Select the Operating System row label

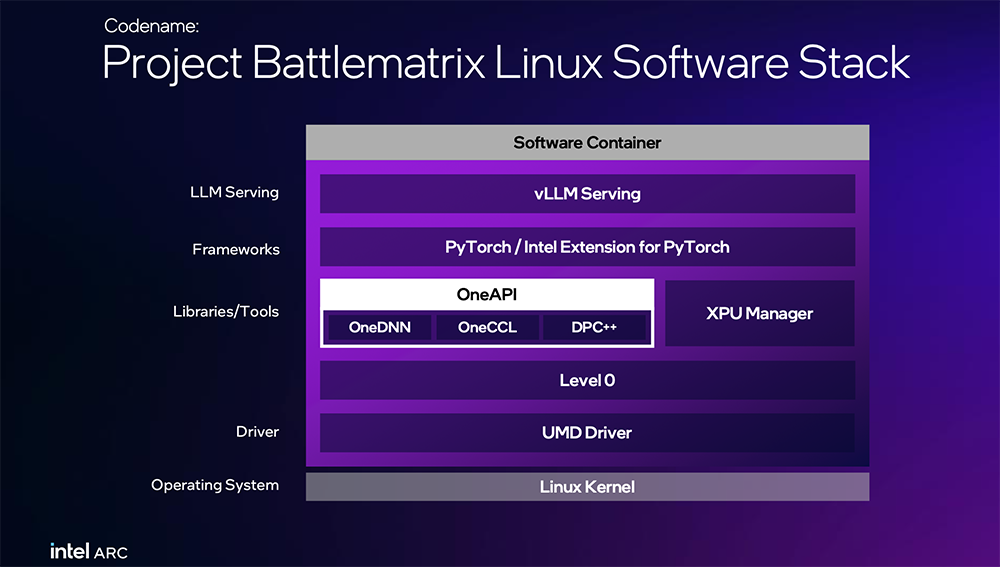[215, 485]
